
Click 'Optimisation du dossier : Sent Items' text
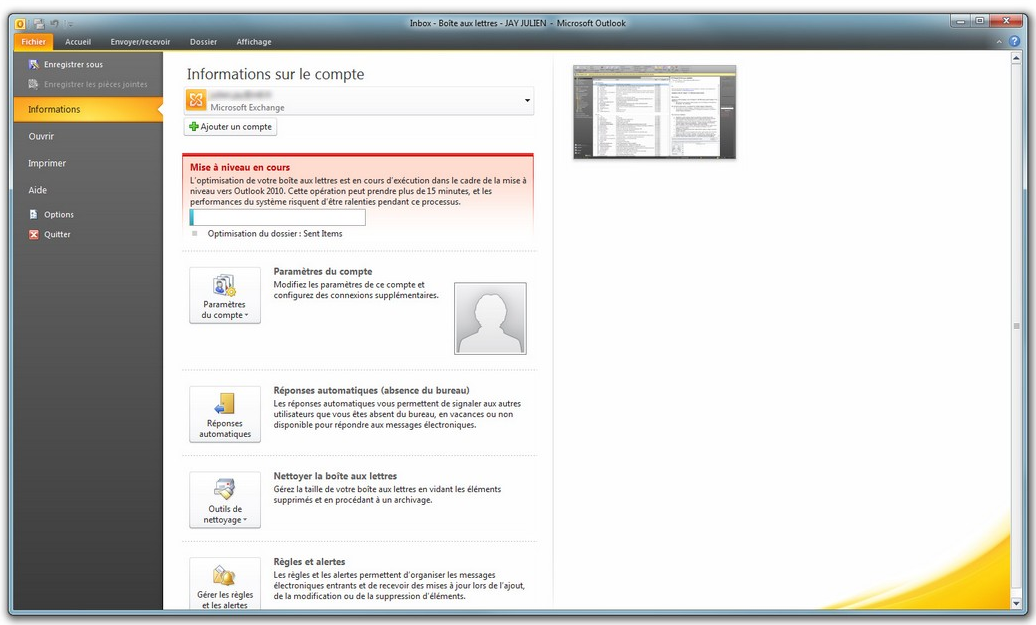point(275,233)
